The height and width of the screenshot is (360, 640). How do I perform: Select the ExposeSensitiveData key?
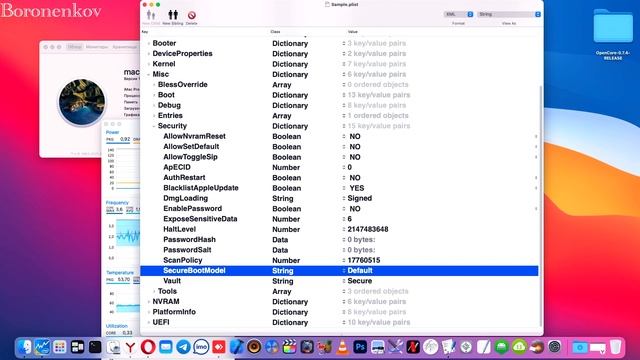tap(200, 219)
